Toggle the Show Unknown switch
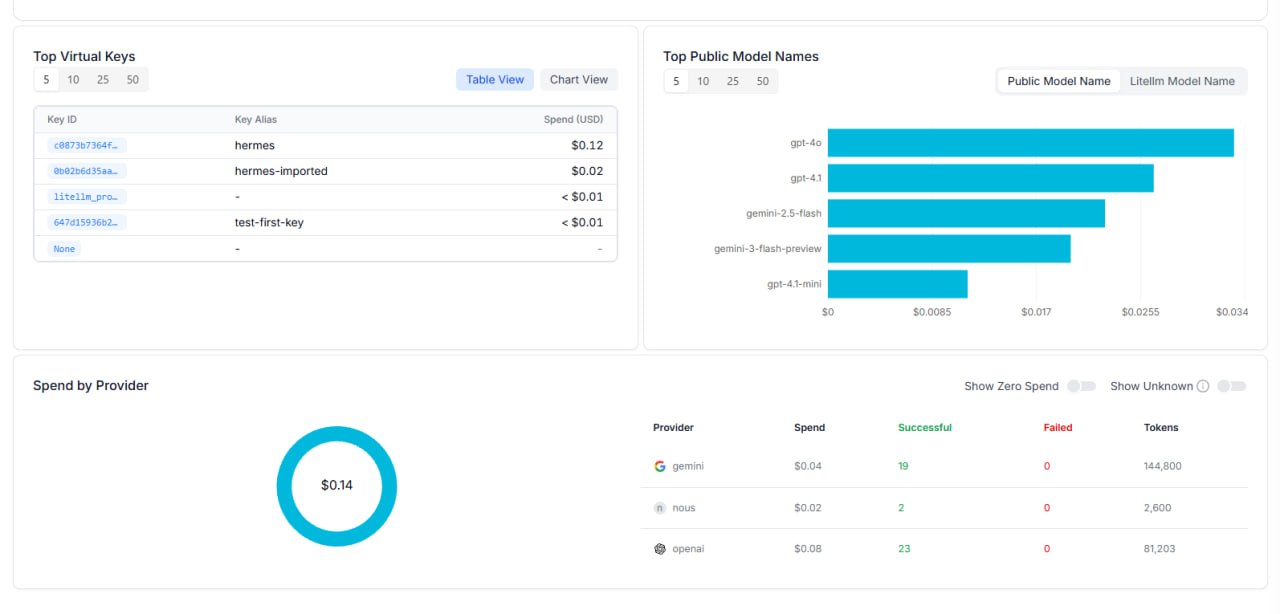This screenshot has width=1280, height=614. click(1232, 386)
